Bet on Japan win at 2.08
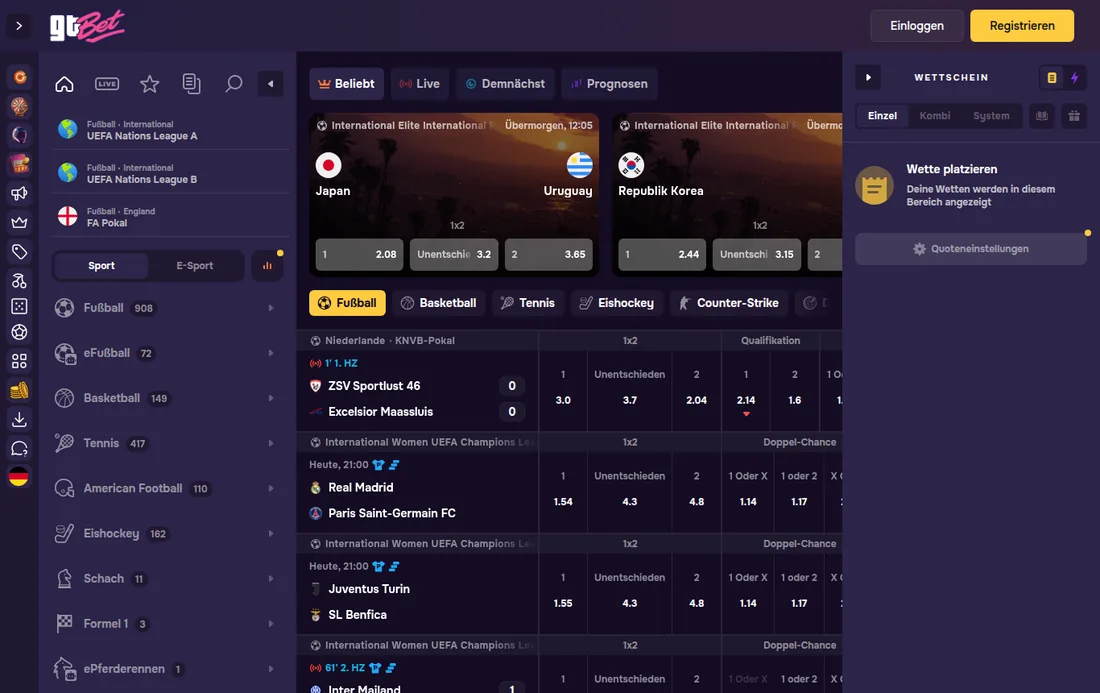1100x693 pixels. 360,255
